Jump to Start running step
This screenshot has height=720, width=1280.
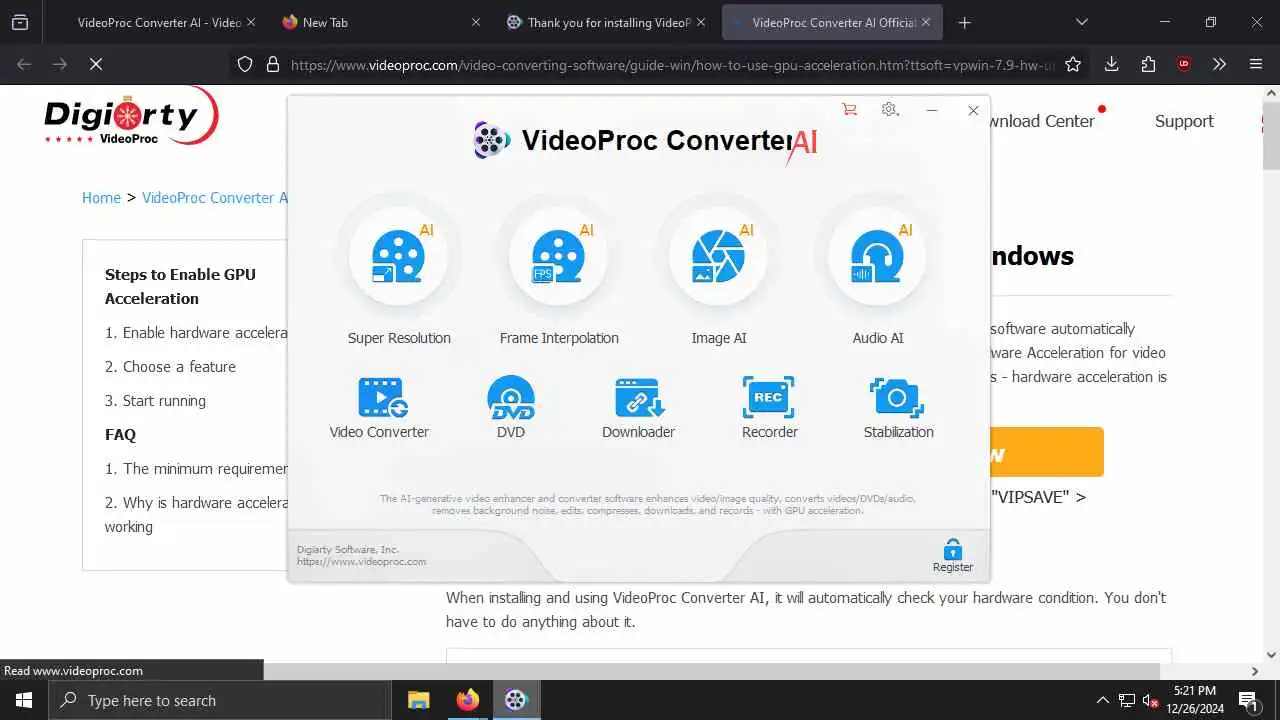coord(155,401)
